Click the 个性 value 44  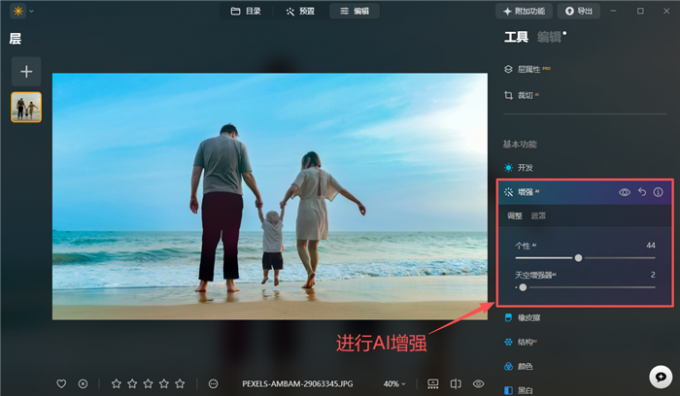coord(651,245)
